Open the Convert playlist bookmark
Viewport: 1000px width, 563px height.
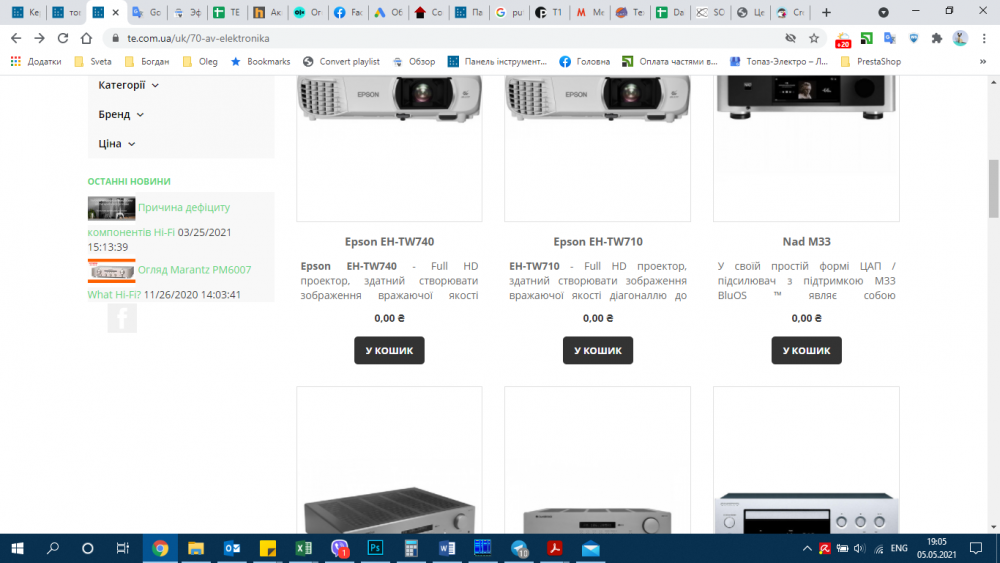point(341,62)
